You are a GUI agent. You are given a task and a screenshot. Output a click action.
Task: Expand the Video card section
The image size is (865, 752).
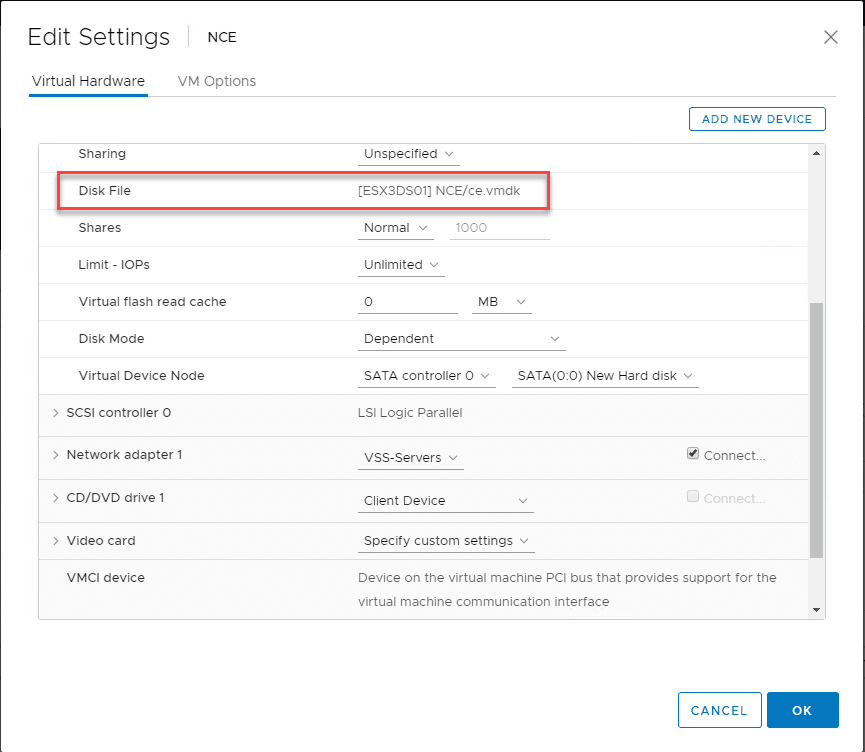[x=55, y=541]
